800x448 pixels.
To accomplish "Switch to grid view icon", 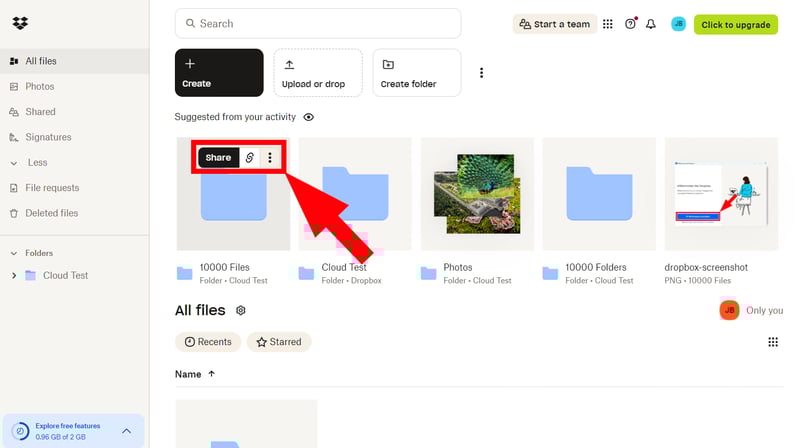I will (x=773, y=342).
